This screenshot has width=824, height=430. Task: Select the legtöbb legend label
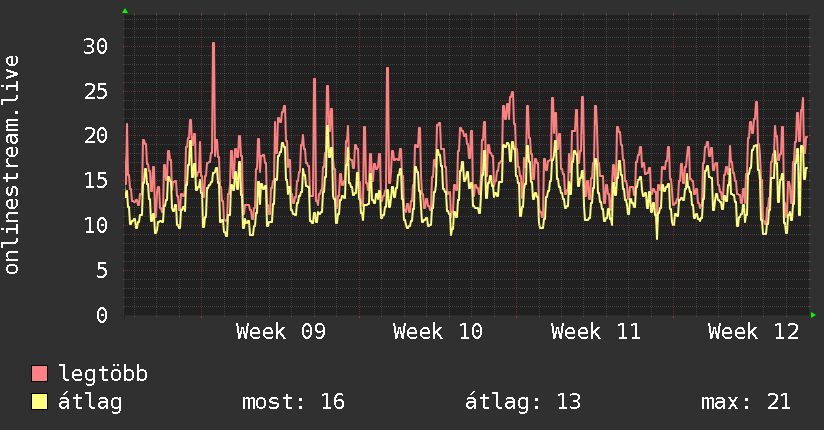103,374
